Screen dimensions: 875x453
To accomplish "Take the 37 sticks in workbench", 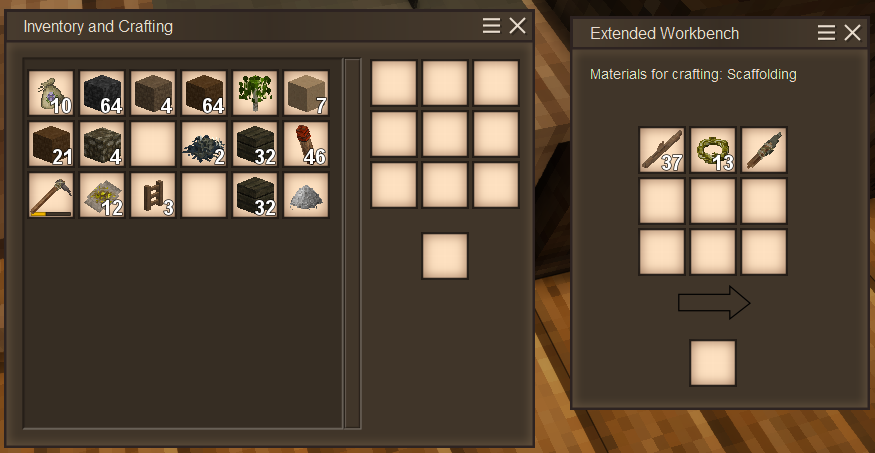I will pos(662,150).
